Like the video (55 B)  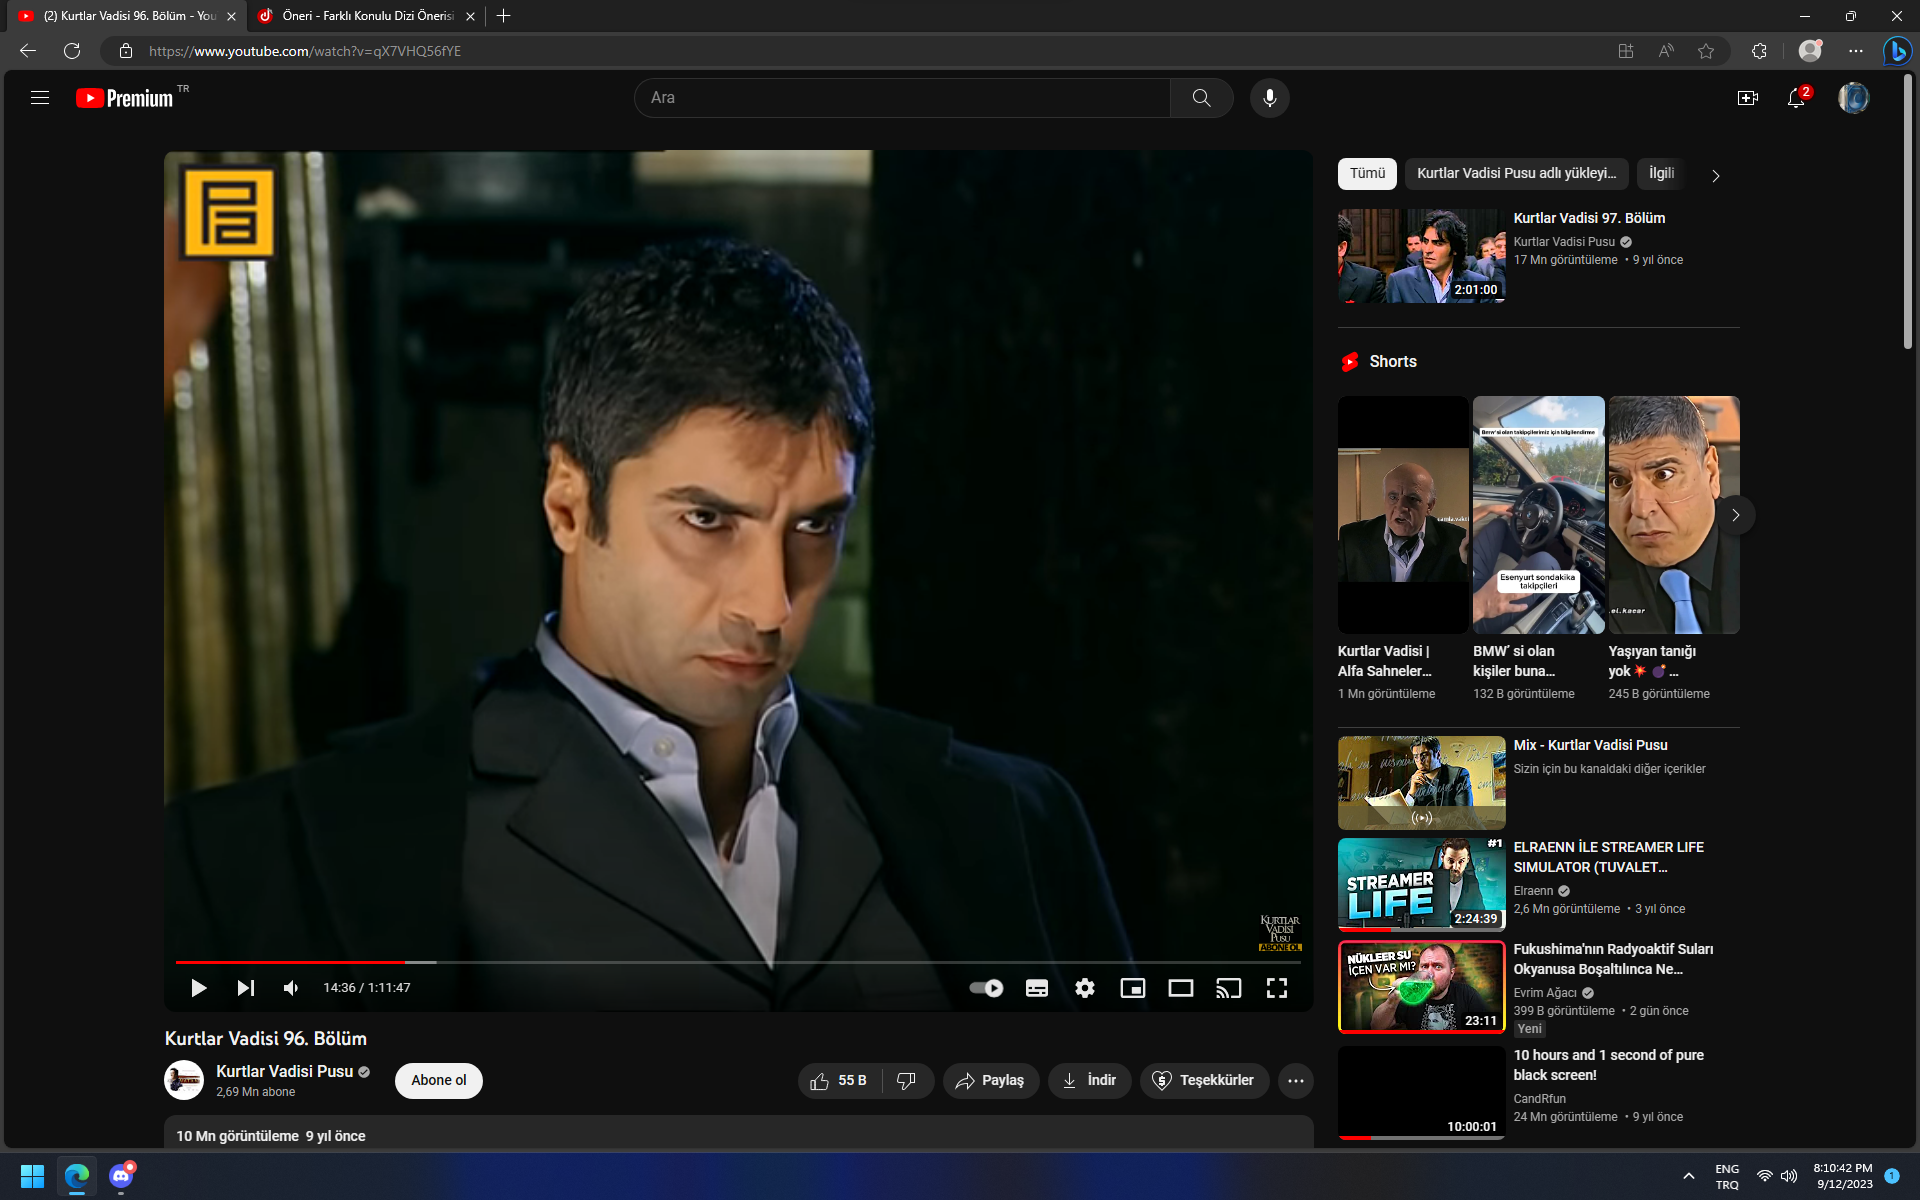click(840, 1080)
